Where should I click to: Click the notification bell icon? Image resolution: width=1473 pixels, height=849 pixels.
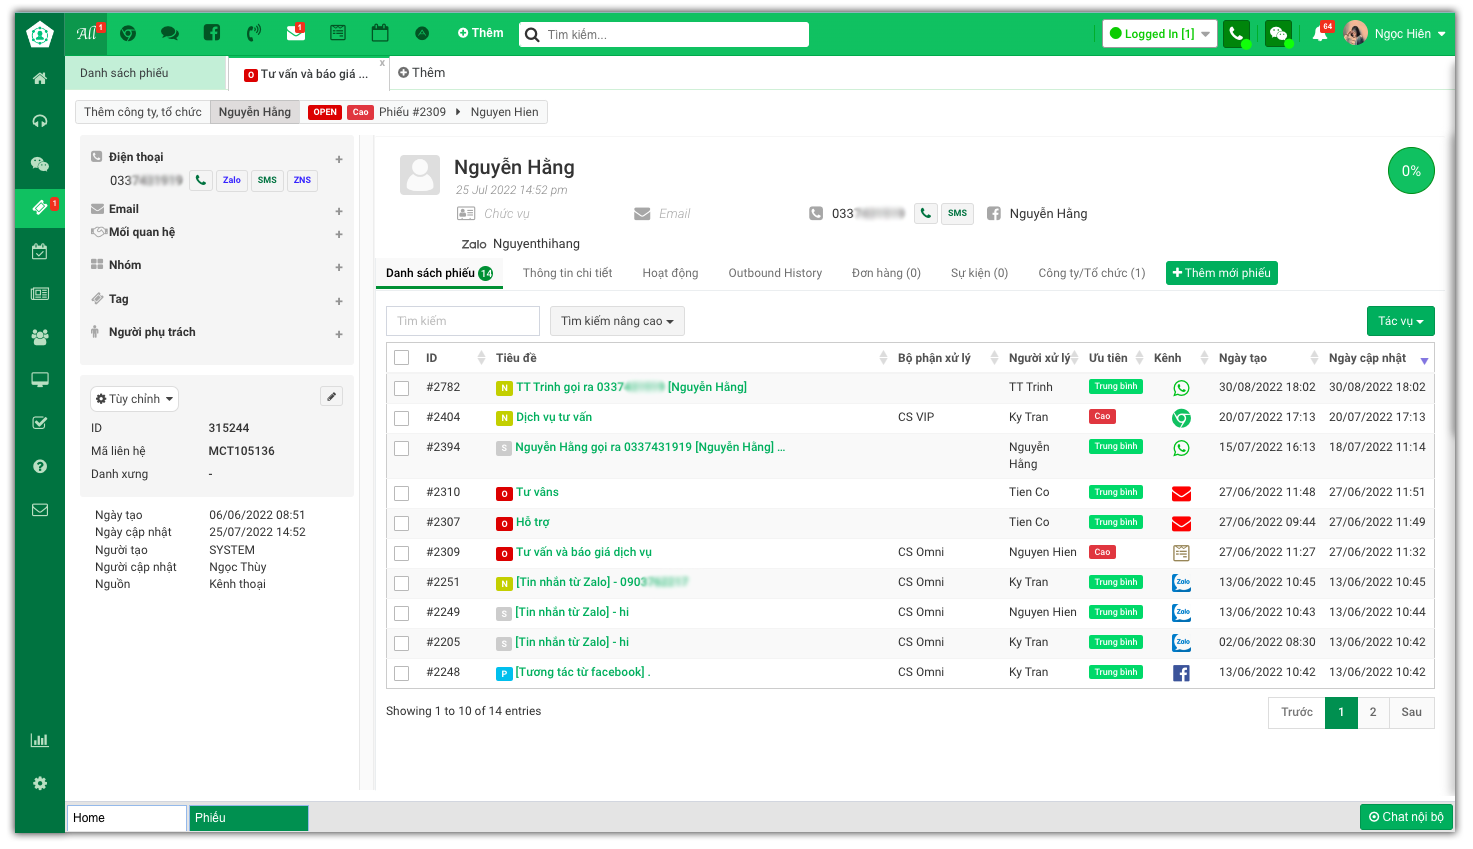1320,34
